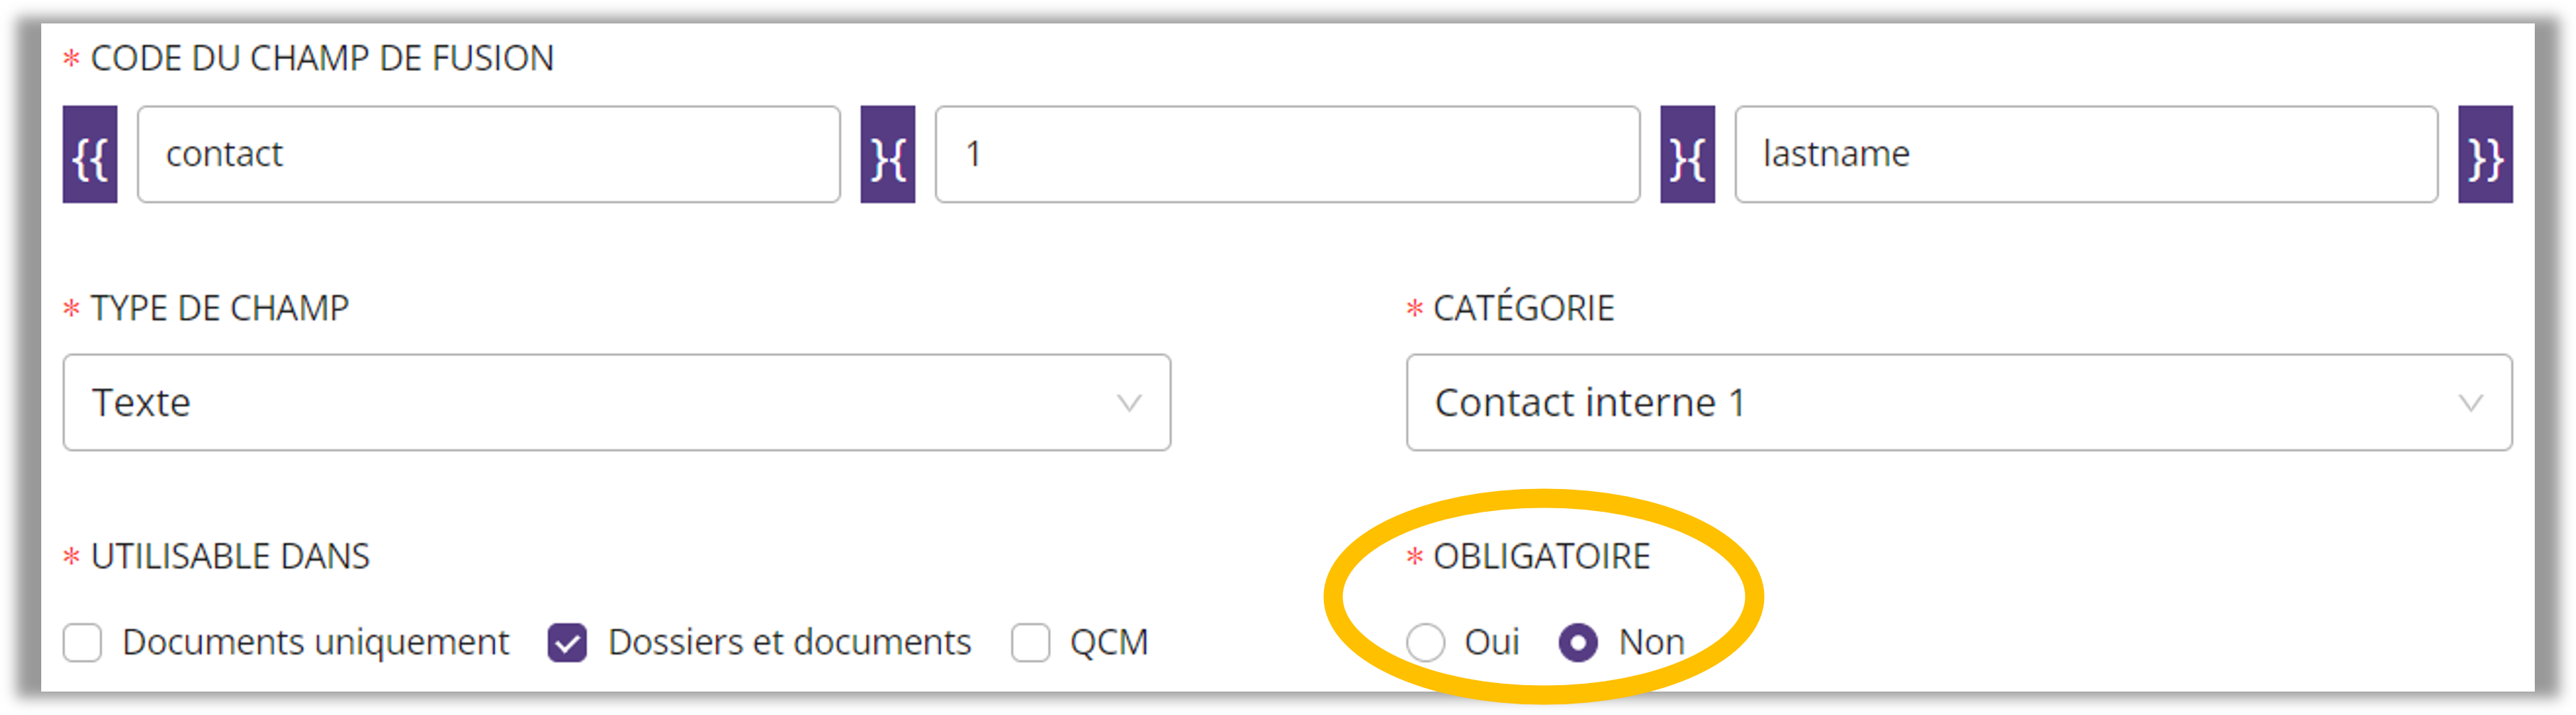Viewport: 2576px width, 715px height.
Task: Click the separator icon after the contact field
Action: (x=887, y=155)
